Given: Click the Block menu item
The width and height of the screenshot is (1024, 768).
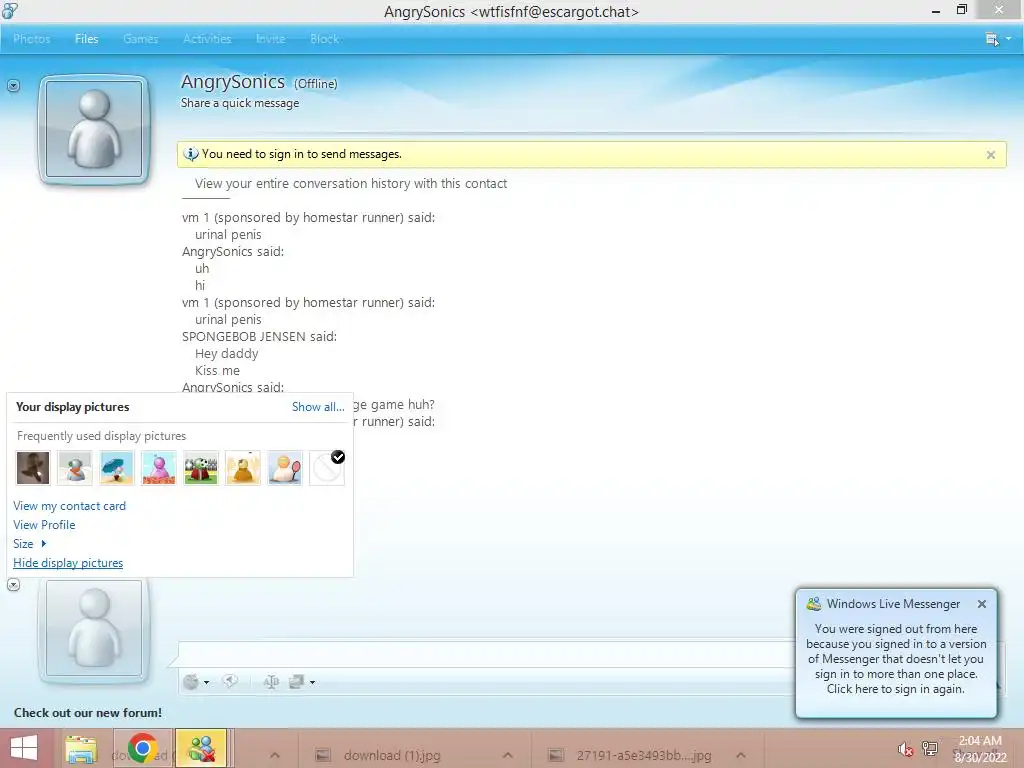Looking at the screenshot, I should pyautogui.click(x=324, y=39).
